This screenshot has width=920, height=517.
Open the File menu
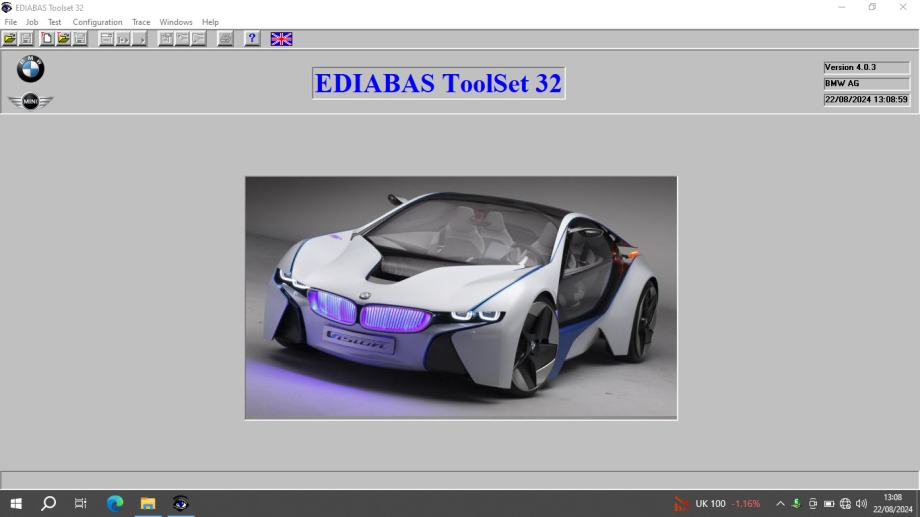(x=11, y=22)
